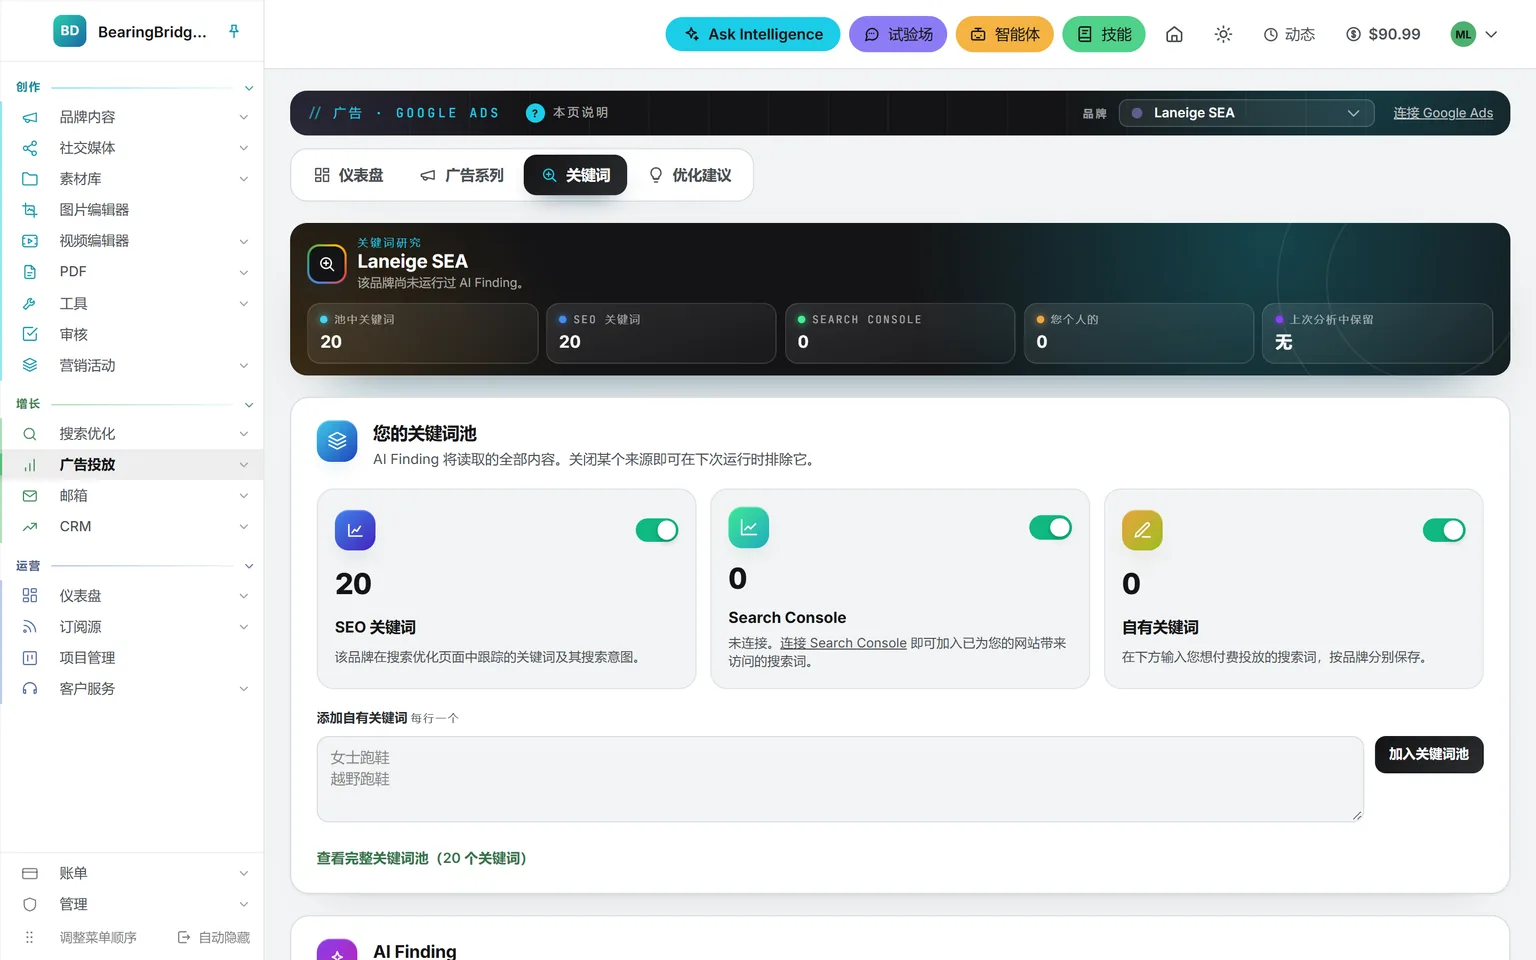Click the 自动隐藏 sidebar option
The height and width of the screenshot is (960, 1536).
(214, 938)
